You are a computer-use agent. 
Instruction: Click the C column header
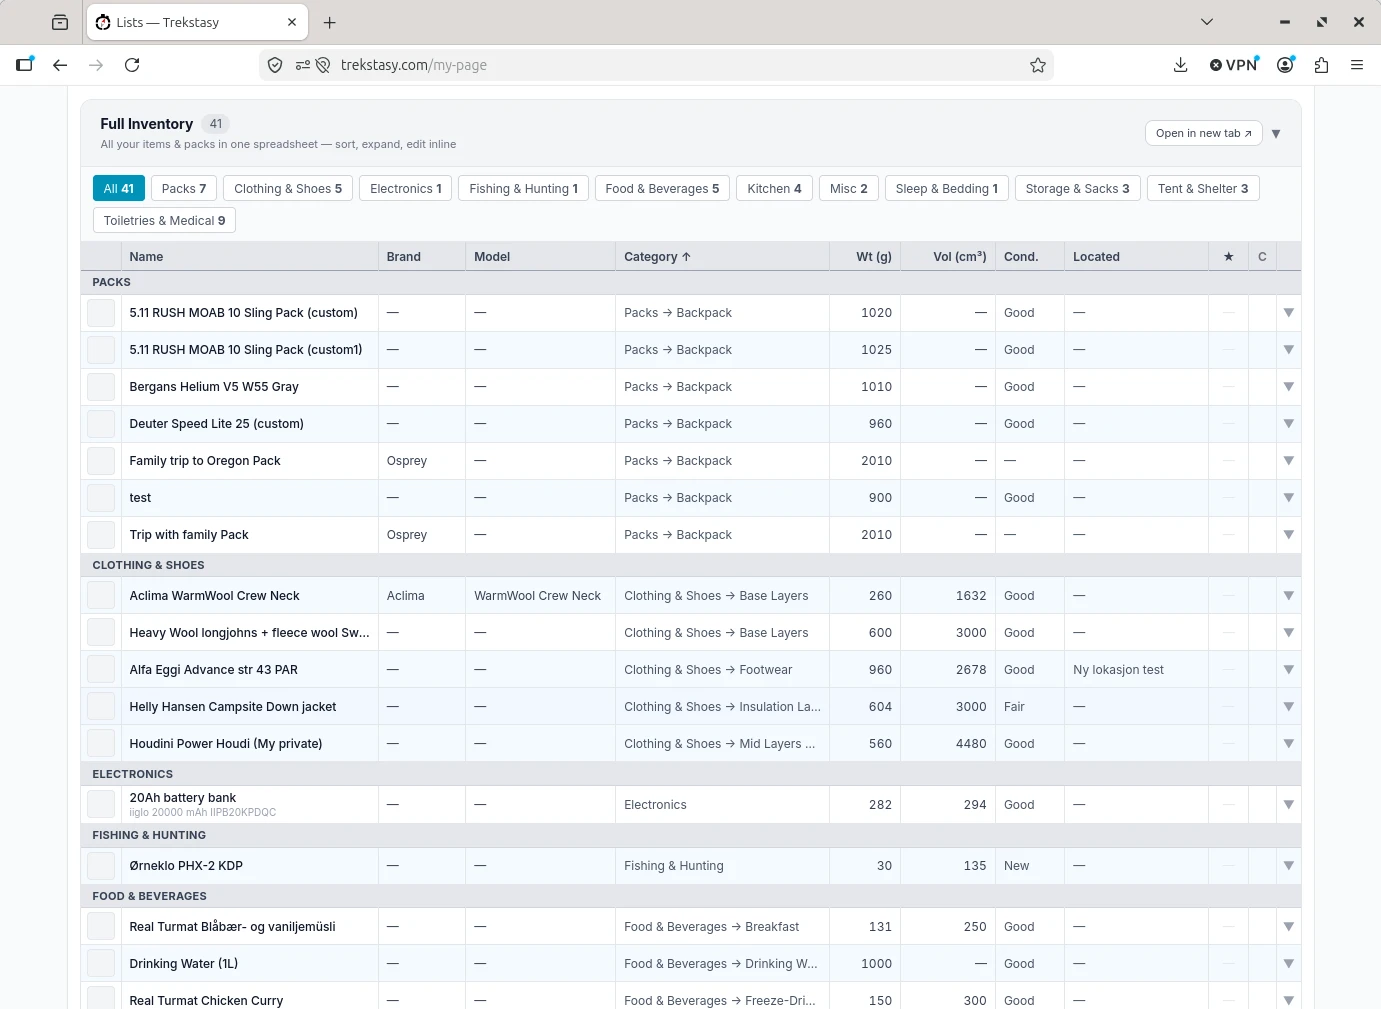click(x=1262, y=257)
